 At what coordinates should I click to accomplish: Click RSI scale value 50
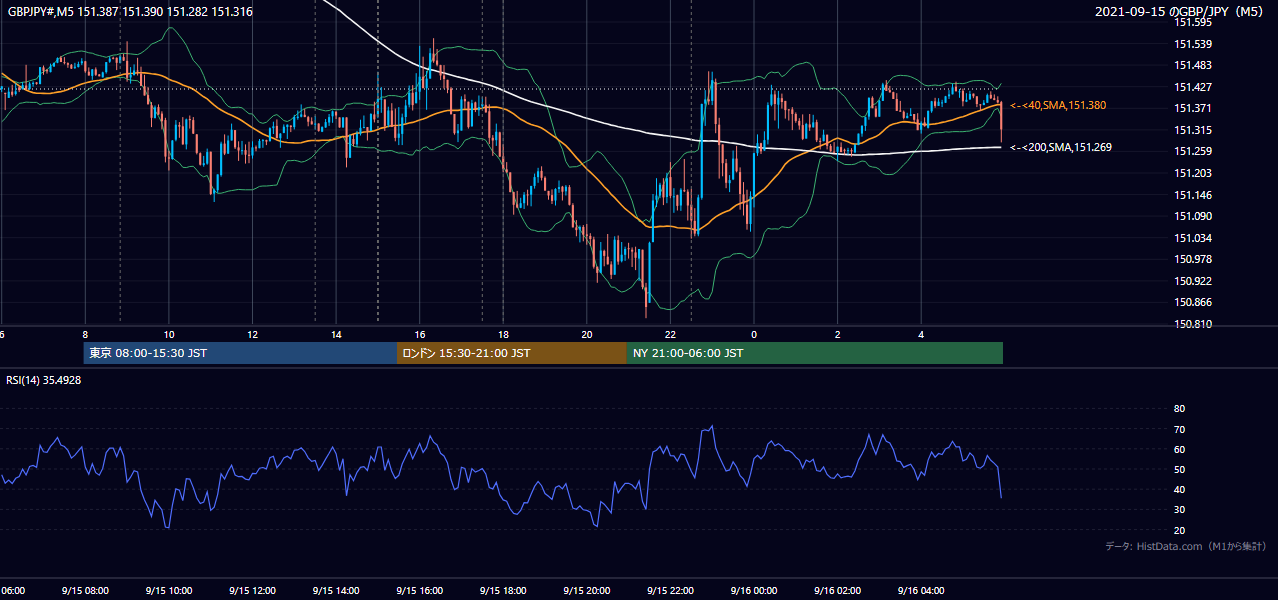(1179, 469)
